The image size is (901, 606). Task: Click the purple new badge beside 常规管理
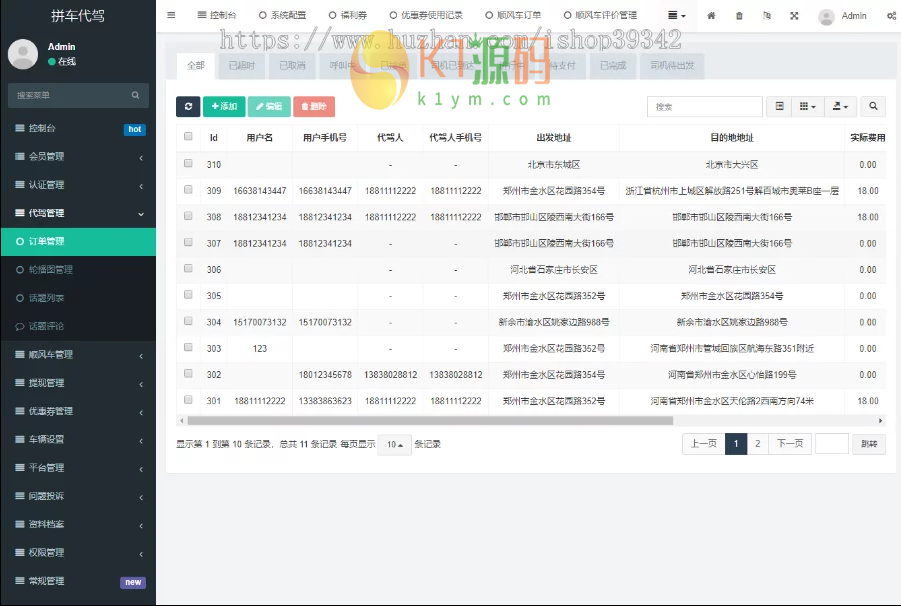point(133,582)
